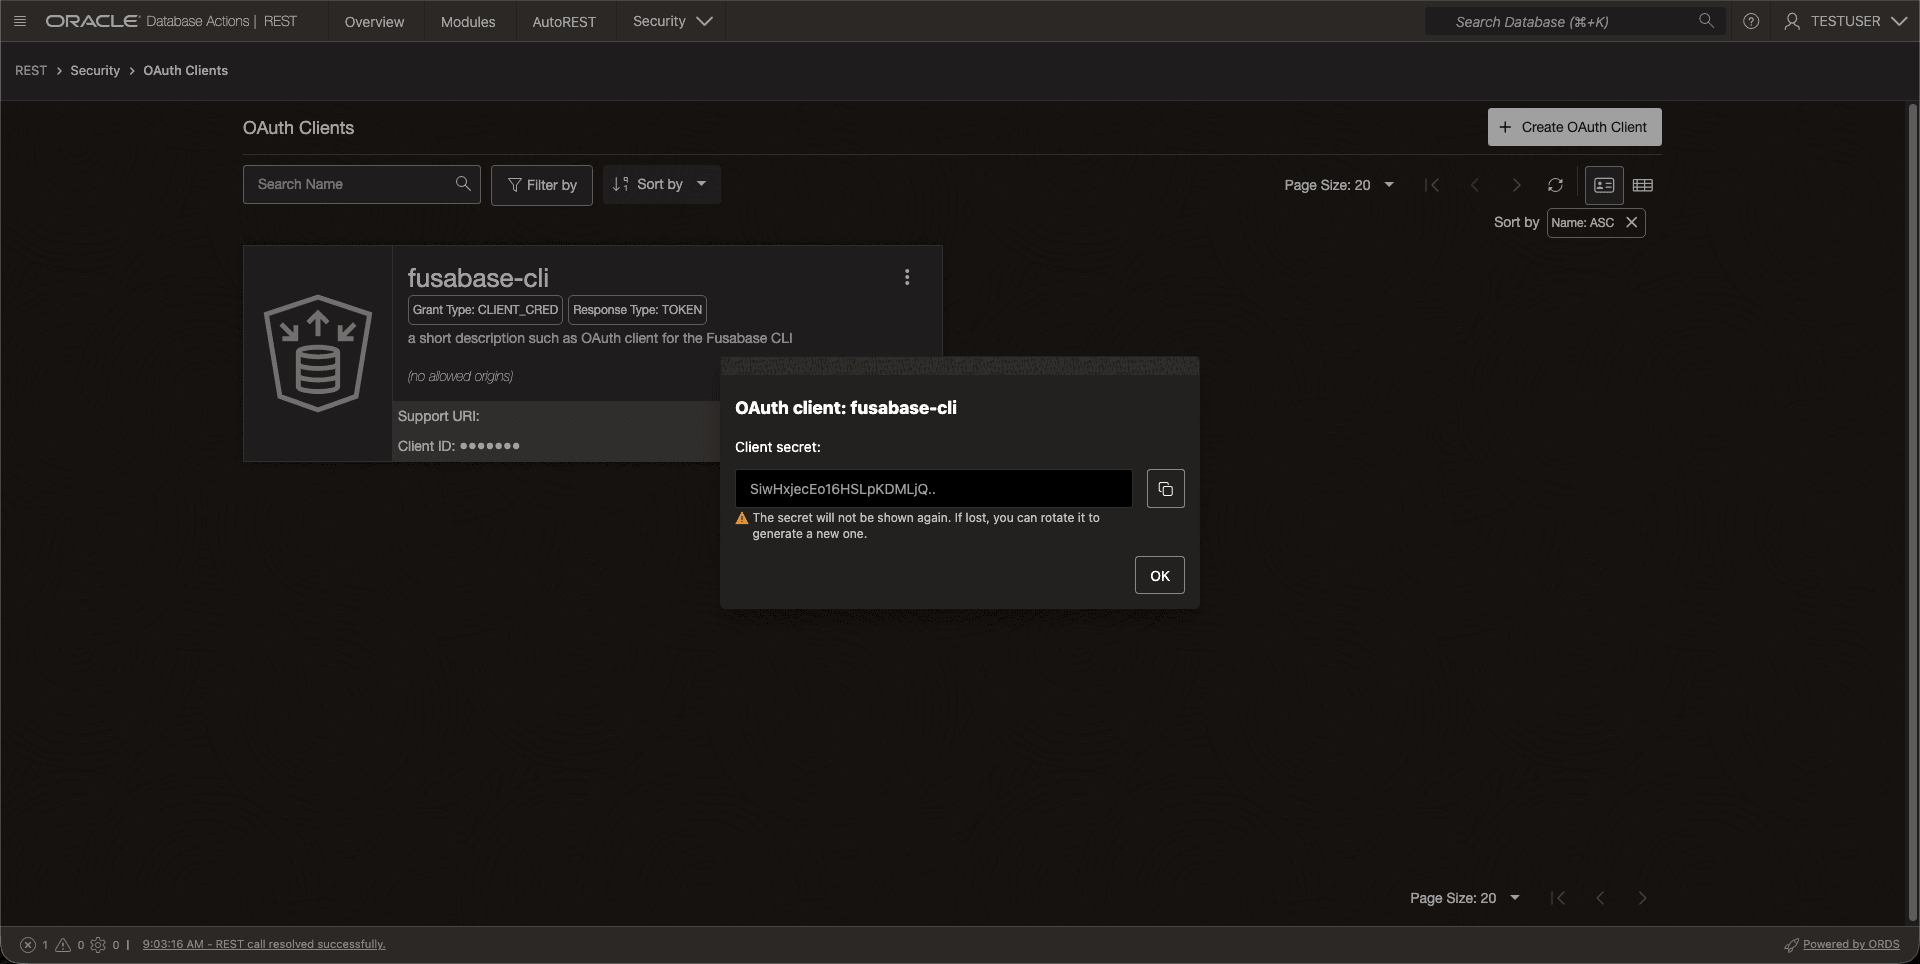The height and width of the screenshot is (964, 1920).
Task: Remove the Name: ASC sort chip
Action: [x=1631, y=222]
